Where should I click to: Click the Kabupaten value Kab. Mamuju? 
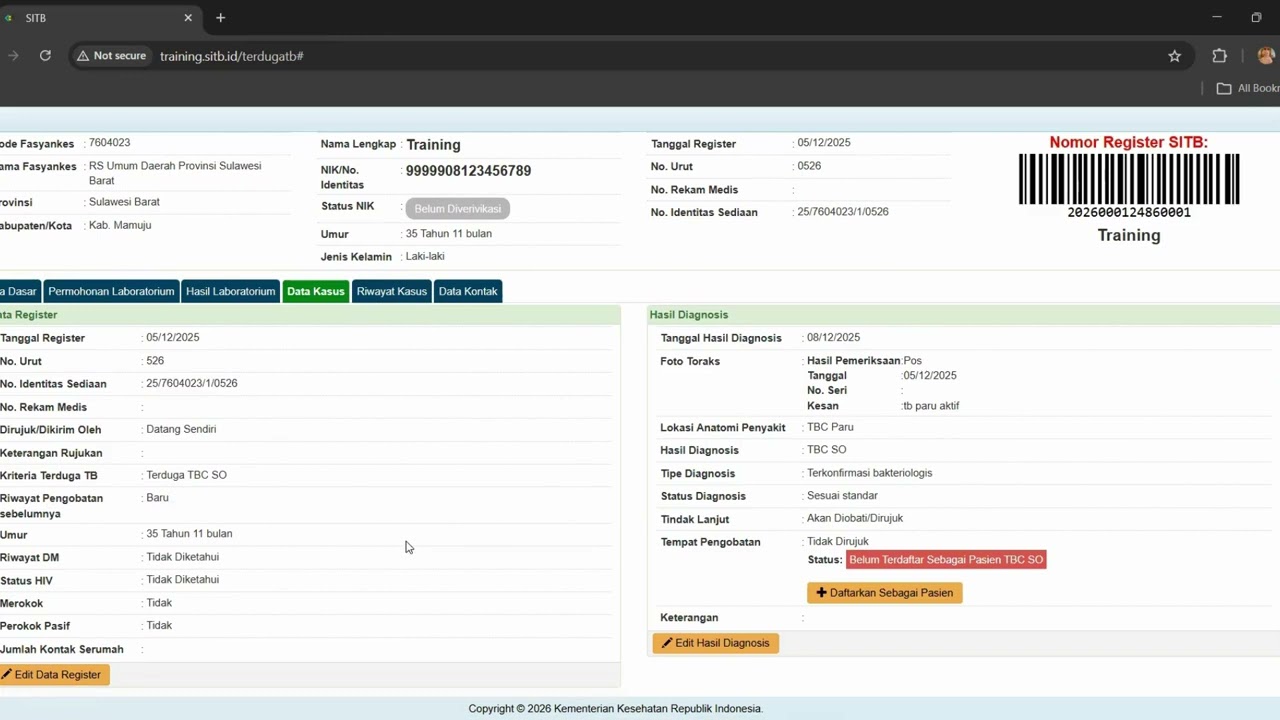[120, 225]
